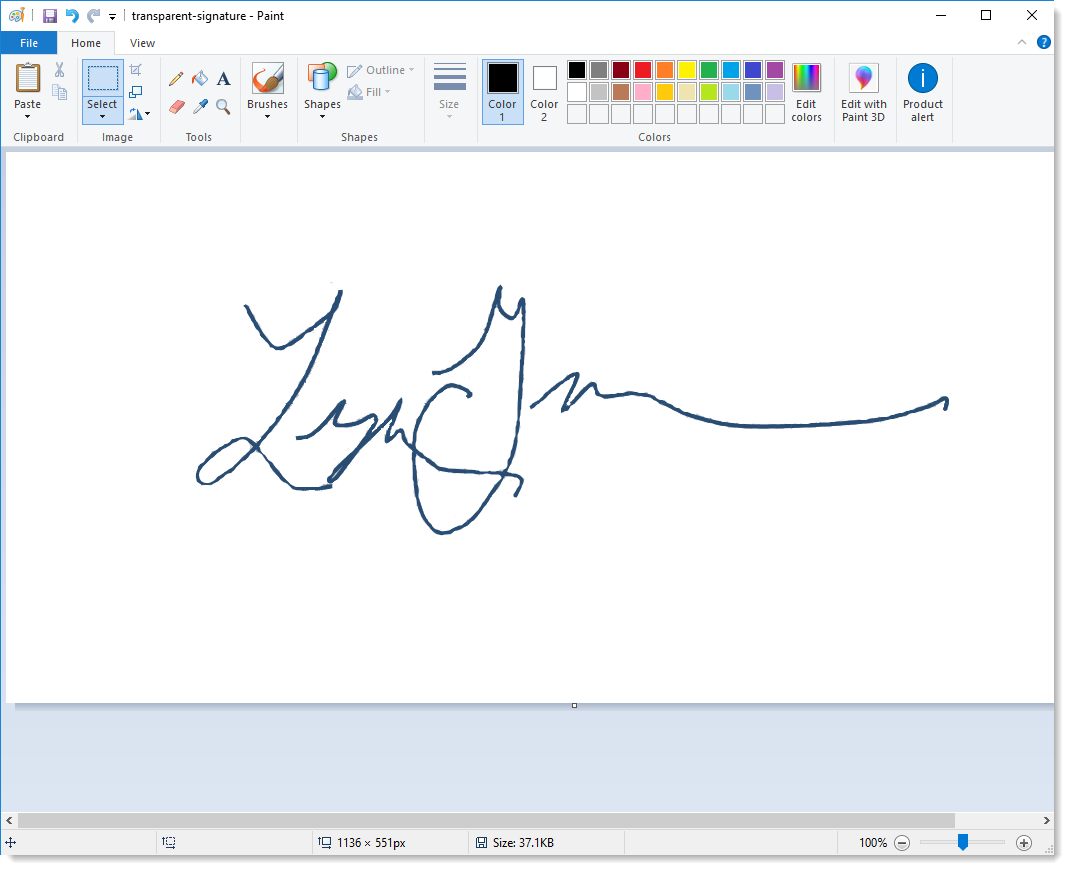Open Edit with Paint 3D
The height and width of the screenshot is (870, 1069).
point(863,92)
